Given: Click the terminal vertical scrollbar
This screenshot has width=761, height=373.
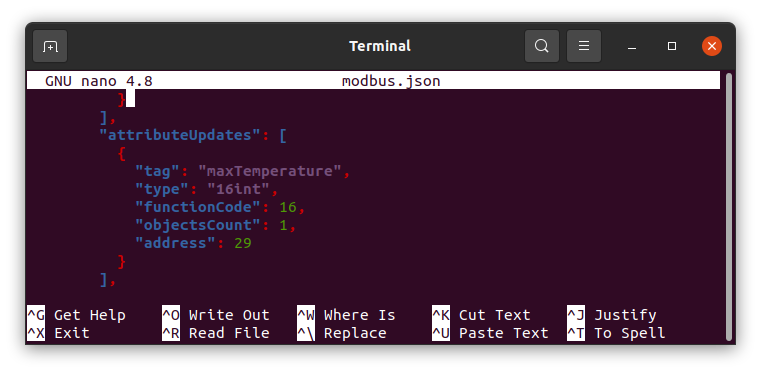Looking at the screenshot, I should click(x=728, y=208).
